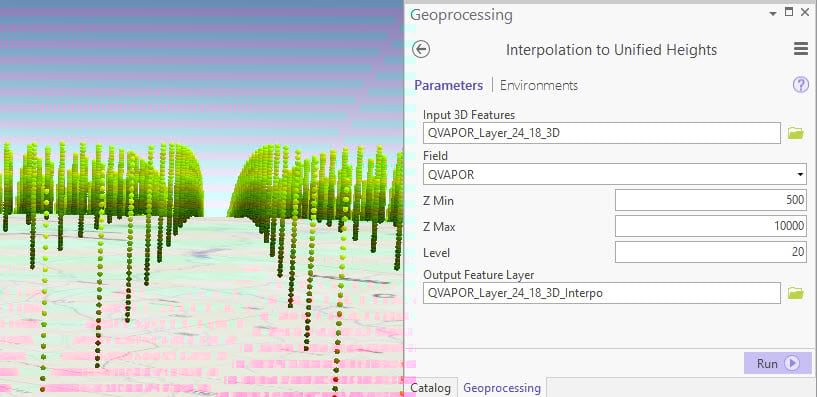Open the Geoprocessing hamburger menu
817x397 pixels.
[x=801, y=49]
